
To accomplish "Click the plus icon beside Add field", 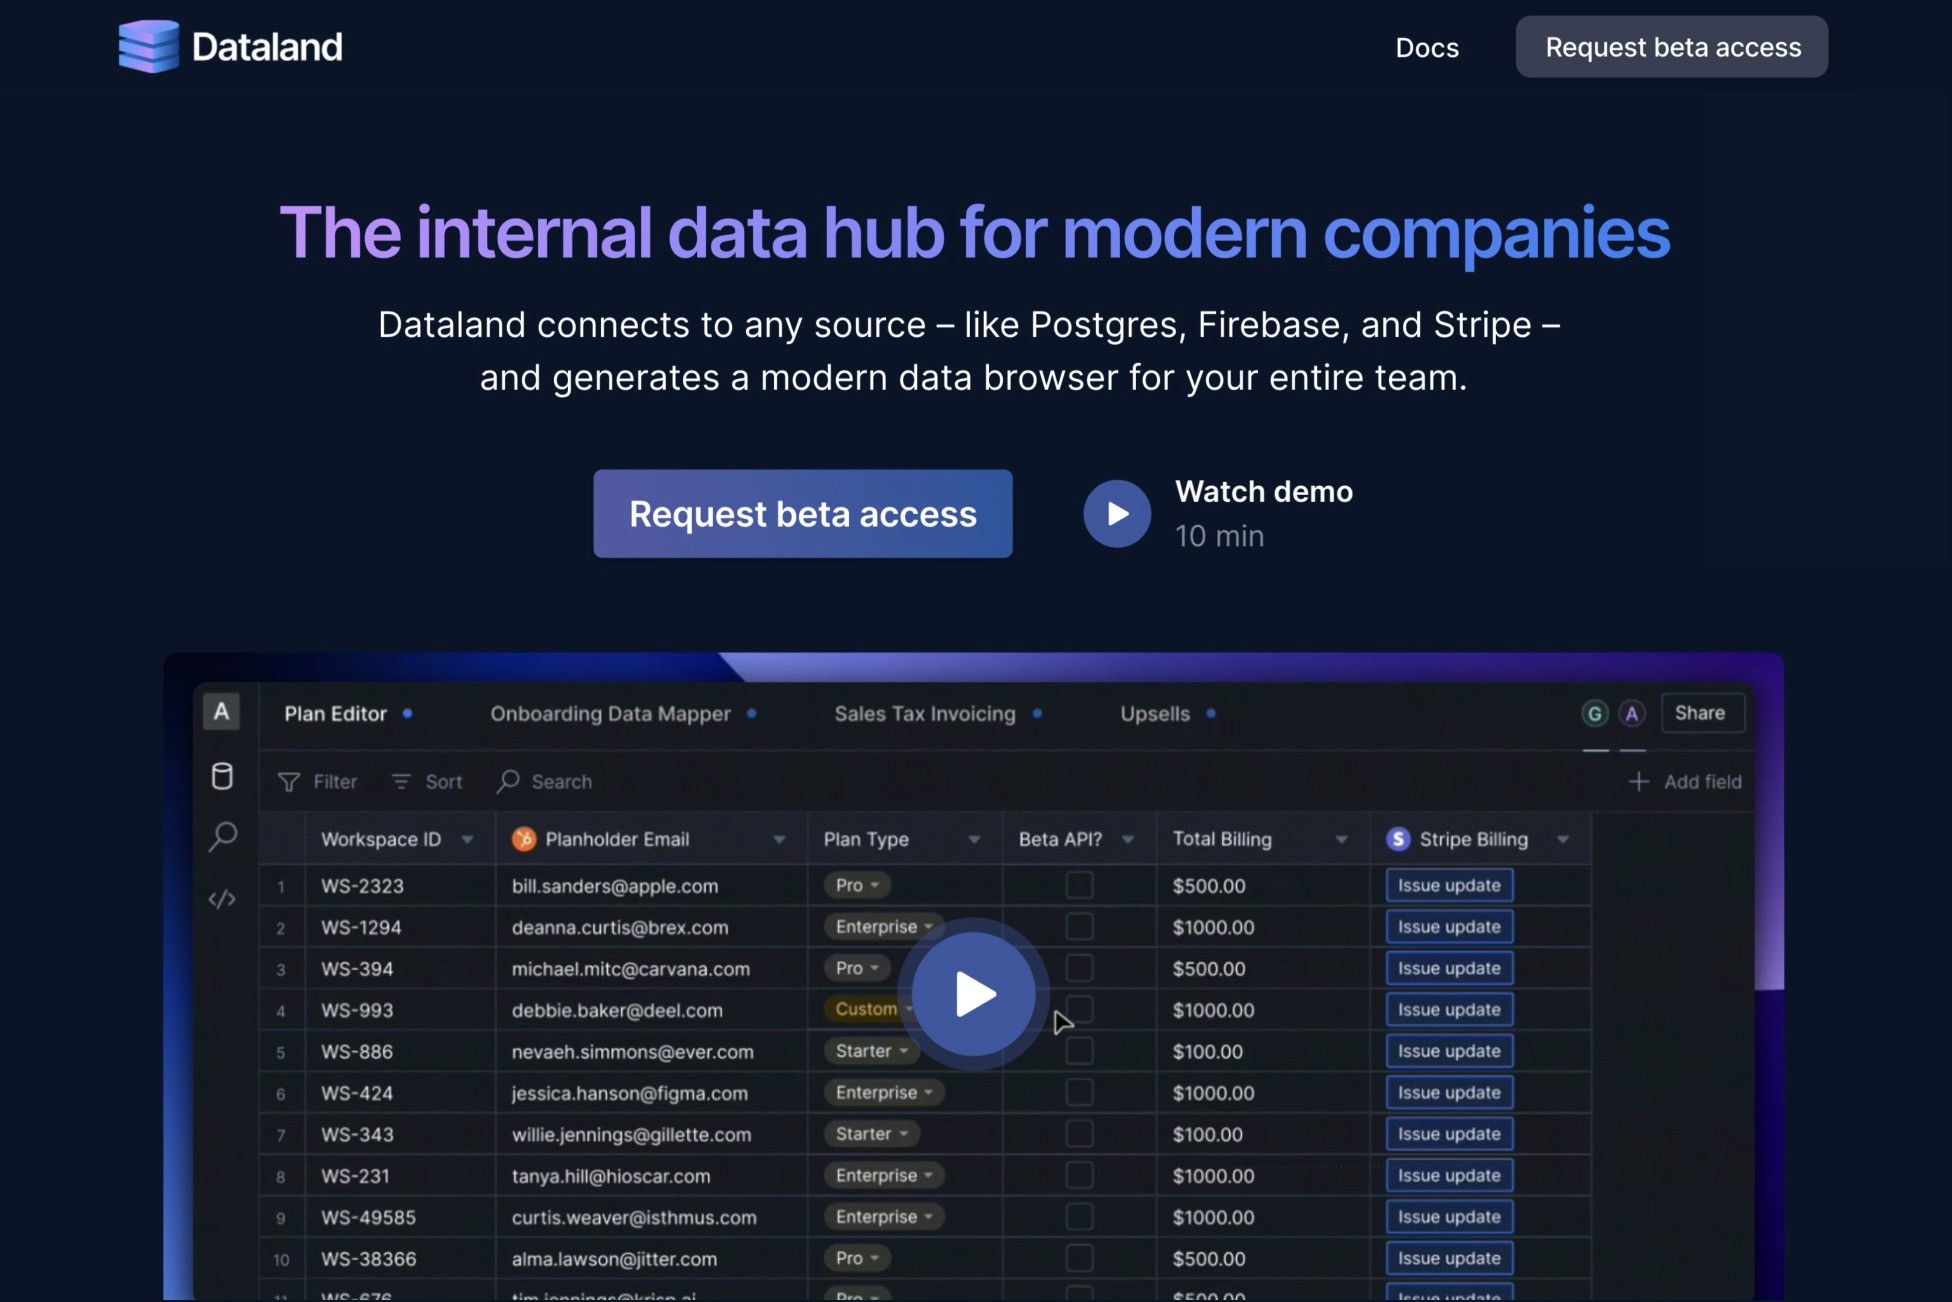I will (x=1638, y=782).
